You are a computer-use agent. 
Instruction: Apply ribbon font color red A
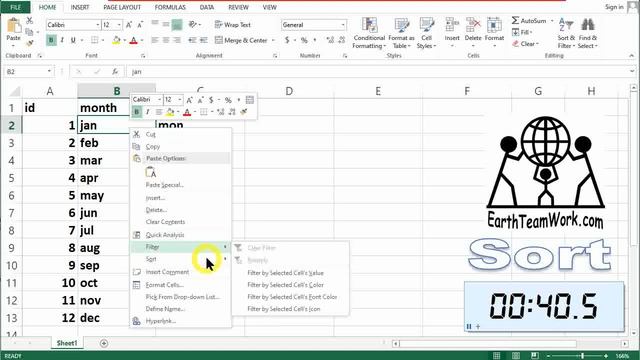(133, 40)
